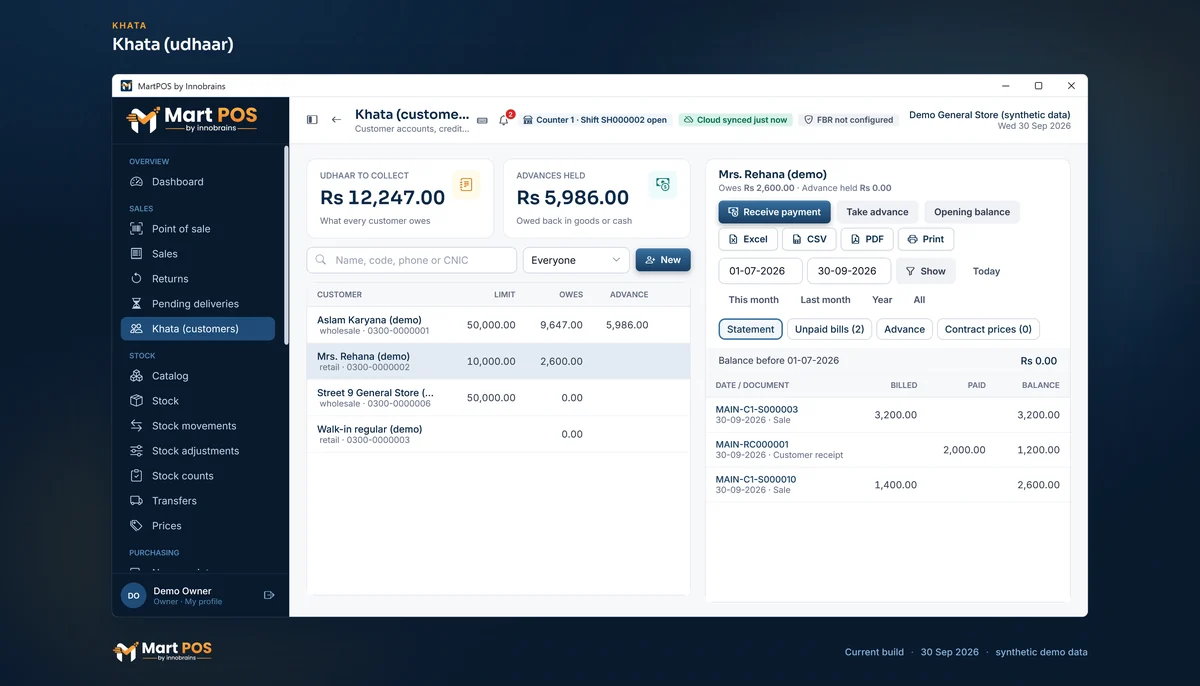
Task: Go back using the arrow icon
Action: click(336, 120)
